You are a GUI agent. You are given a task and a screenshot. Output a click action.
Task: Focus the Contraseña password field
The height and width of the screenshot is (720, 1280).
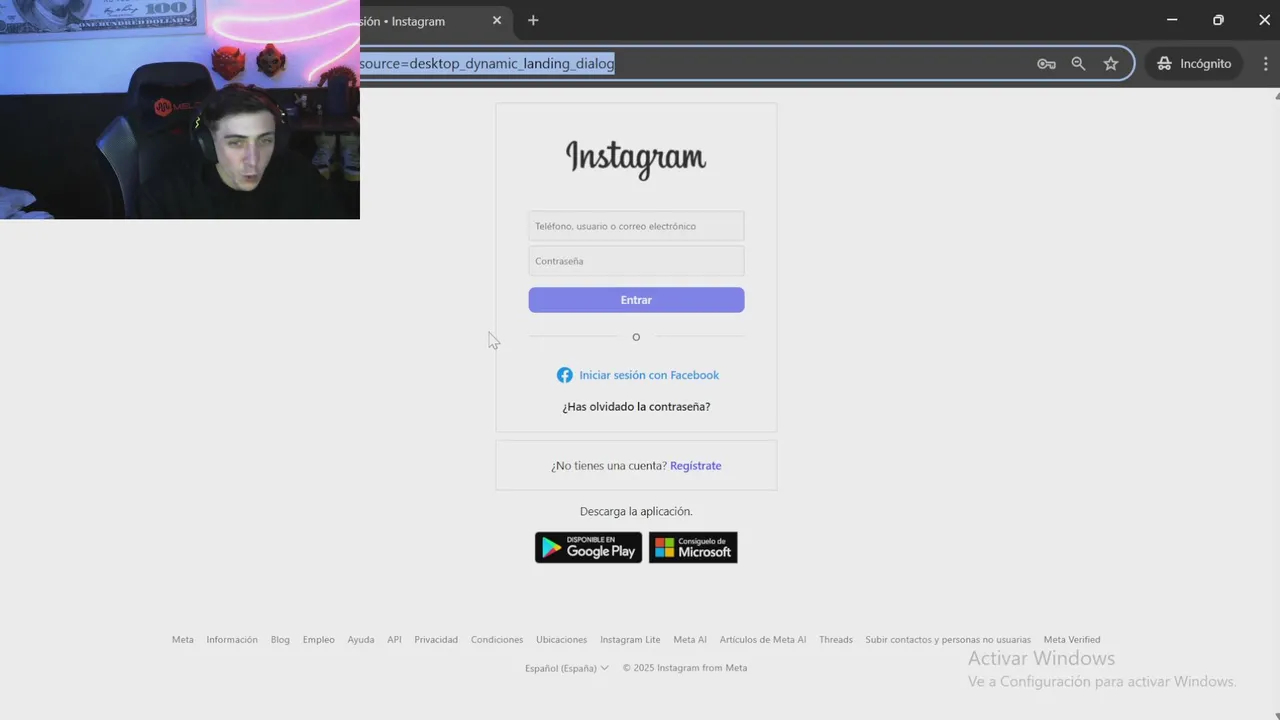coord(636,261)
